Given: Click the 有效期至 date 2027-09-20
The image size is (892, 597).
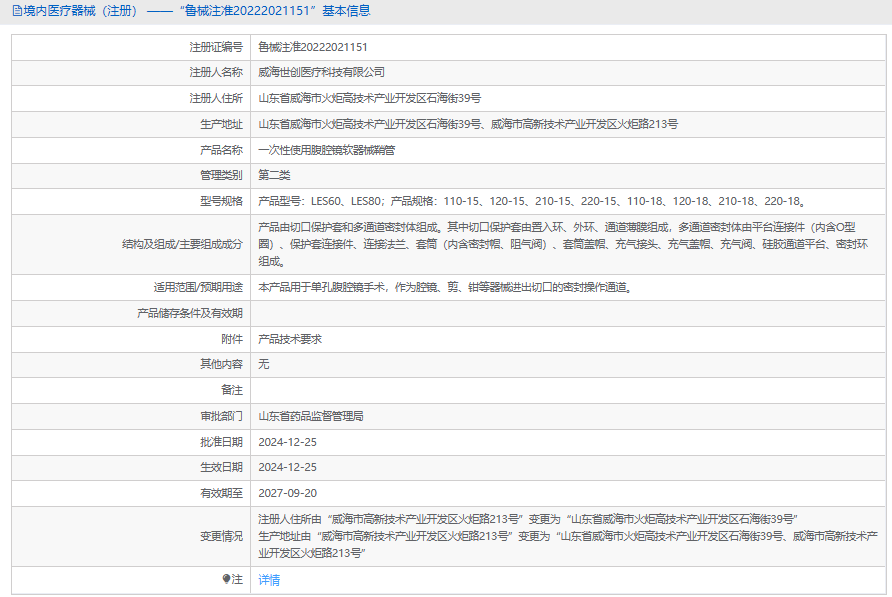Looking at the screenshot, I should (287, 493).
